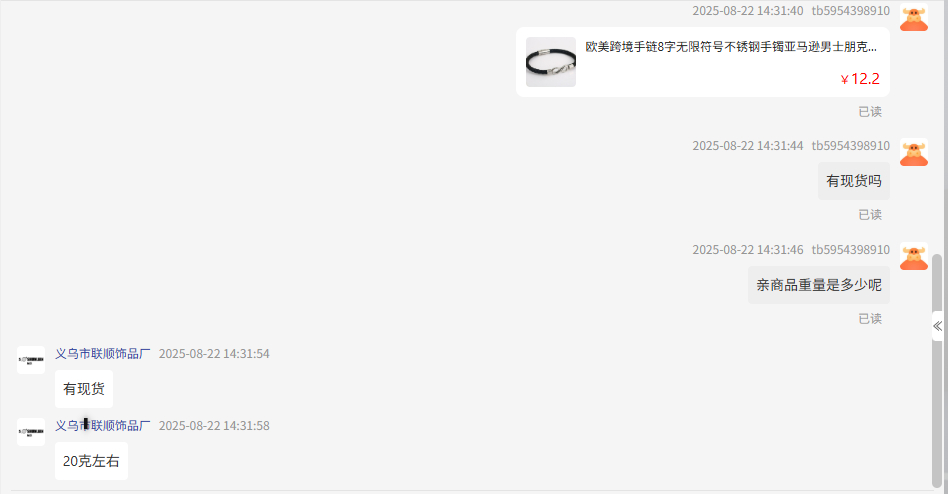The height and width of the screenshot is (494, 948).
Task: Click the orange buyer avatar beside the product card
Action: (x=914, y=18)
